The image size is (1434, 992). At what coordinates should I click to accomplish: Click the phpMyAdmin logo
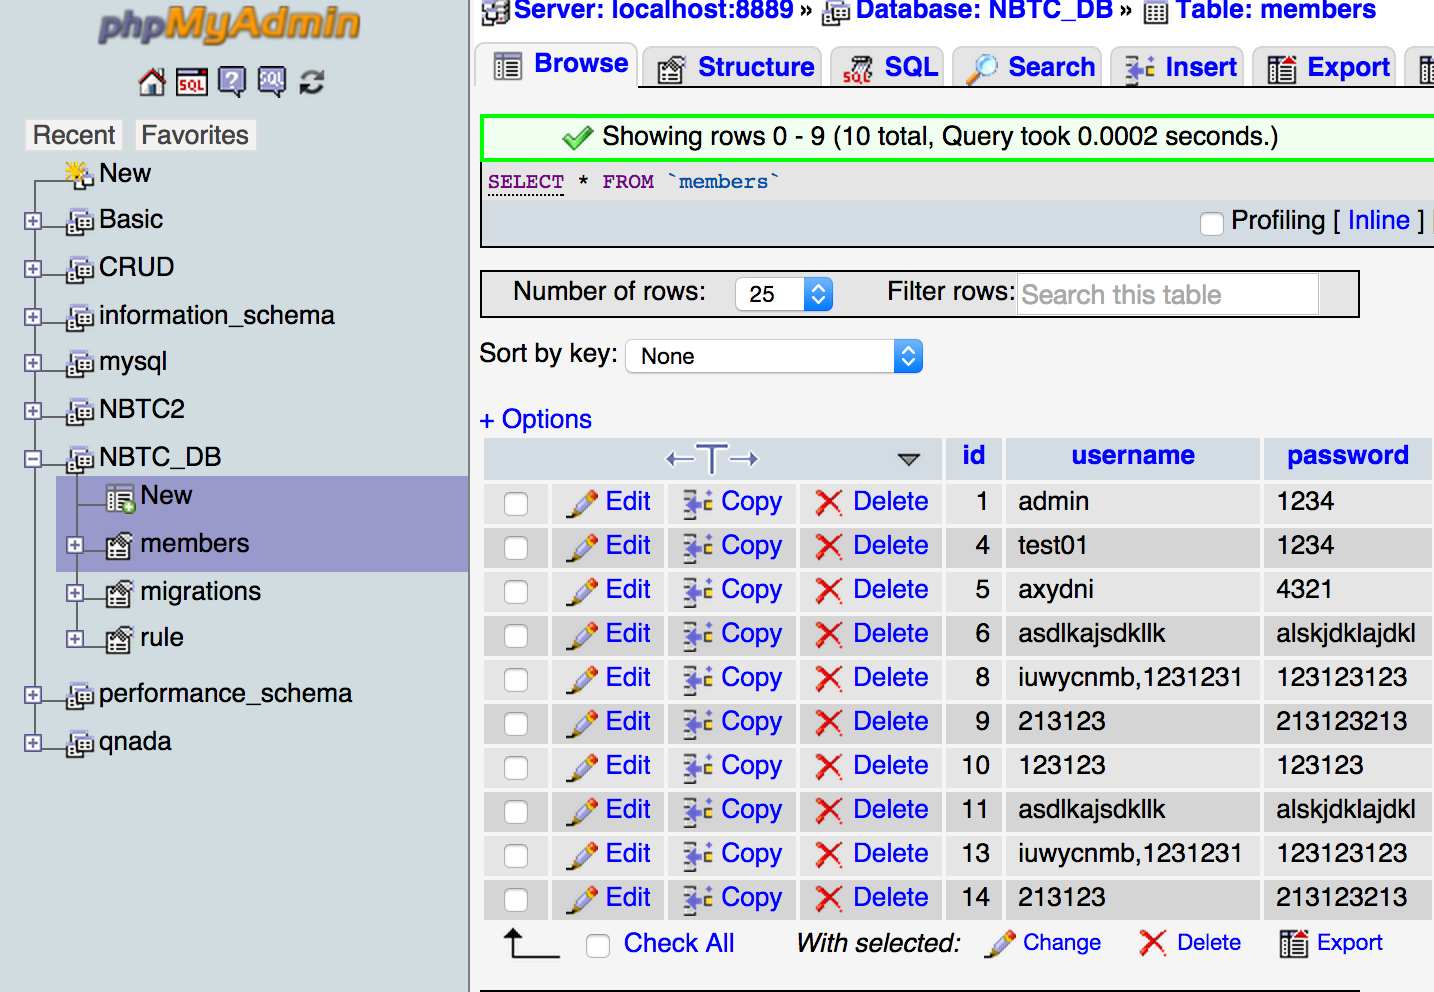coord(229,26)
